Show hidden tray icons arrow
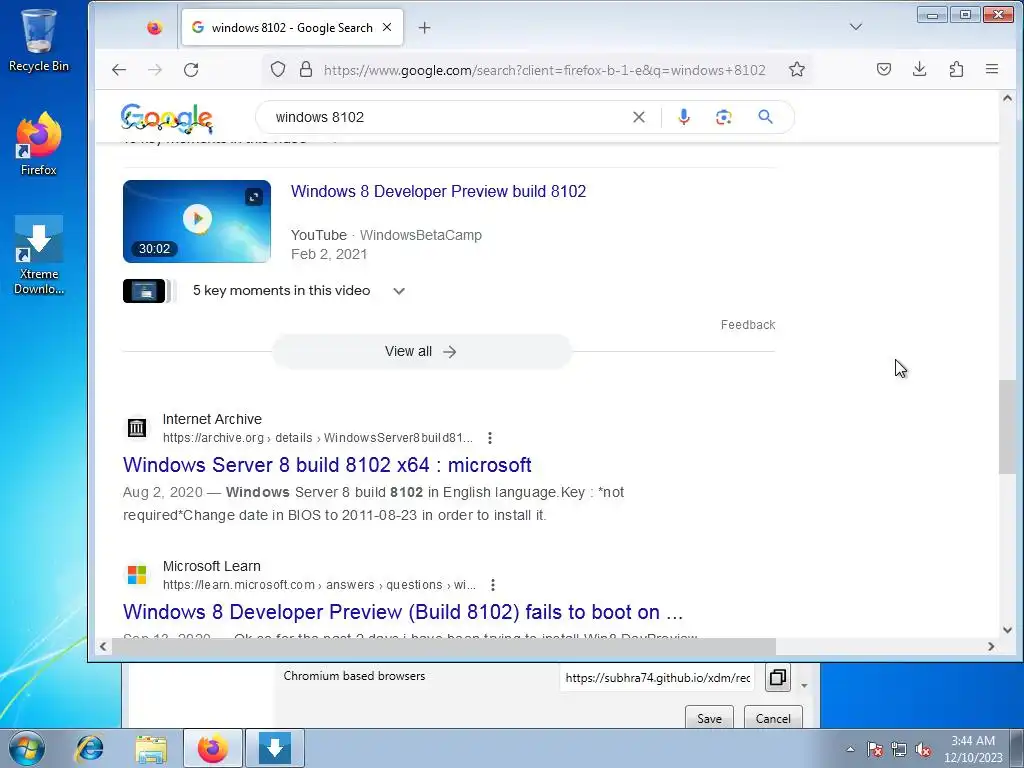1024x768 pixels. click(850, 750)
